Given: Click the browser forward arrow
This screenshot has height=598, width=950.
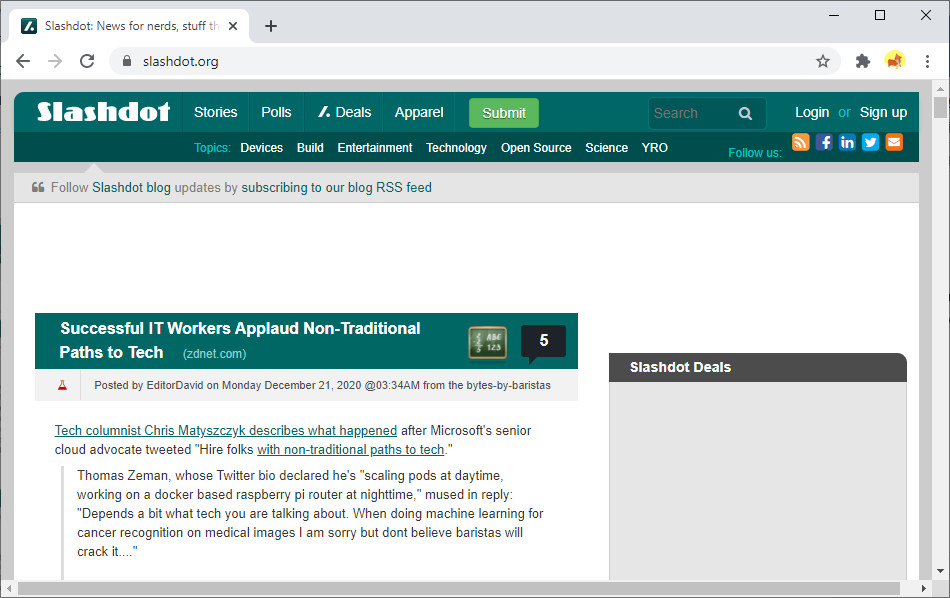Looking at the screenshot, I should click(x=55, y=61).
